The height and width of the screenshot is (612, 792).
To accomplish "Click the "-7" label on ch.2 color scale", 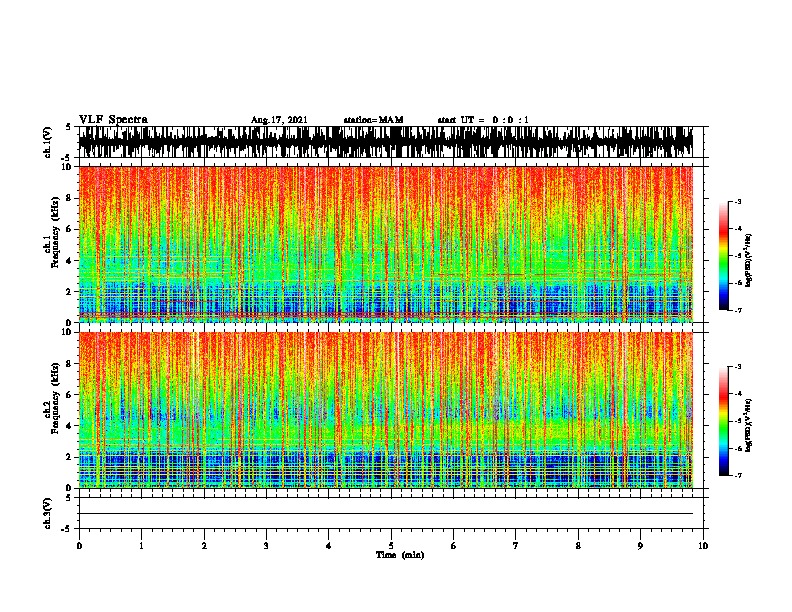I will pos(738,476).
